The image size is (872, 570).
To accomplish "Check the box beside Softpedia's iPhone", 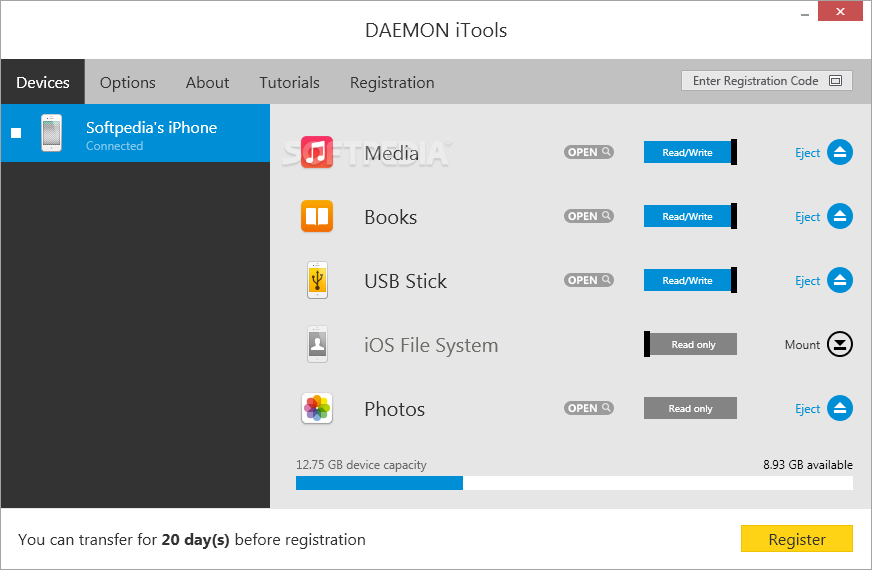I will point(16,133).
